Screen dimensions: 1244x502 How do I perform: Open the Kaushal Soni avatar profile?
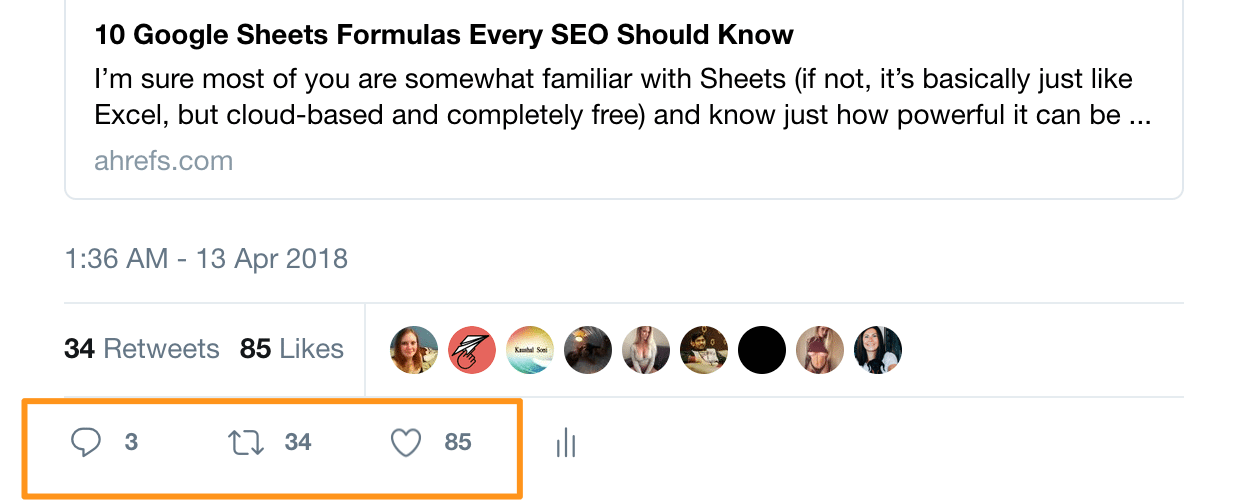pyautogui.click(x=530, y=350)
